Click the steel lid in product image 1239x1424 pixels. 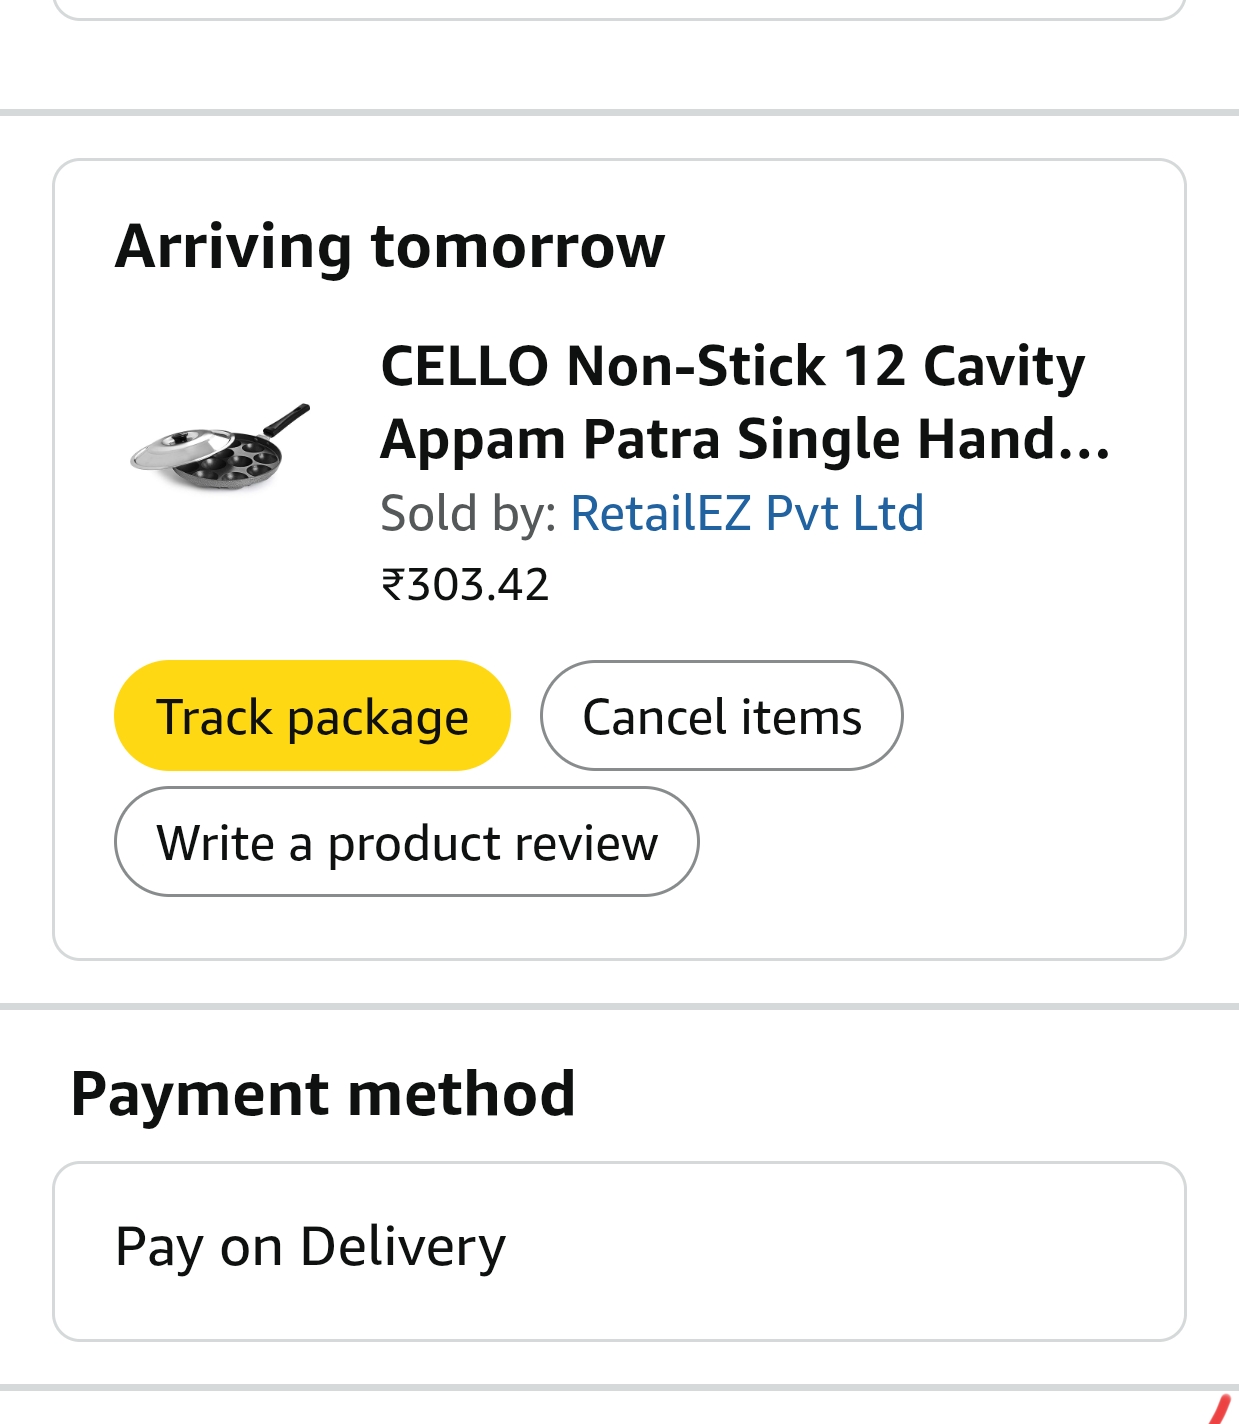[x=176, y=449]
